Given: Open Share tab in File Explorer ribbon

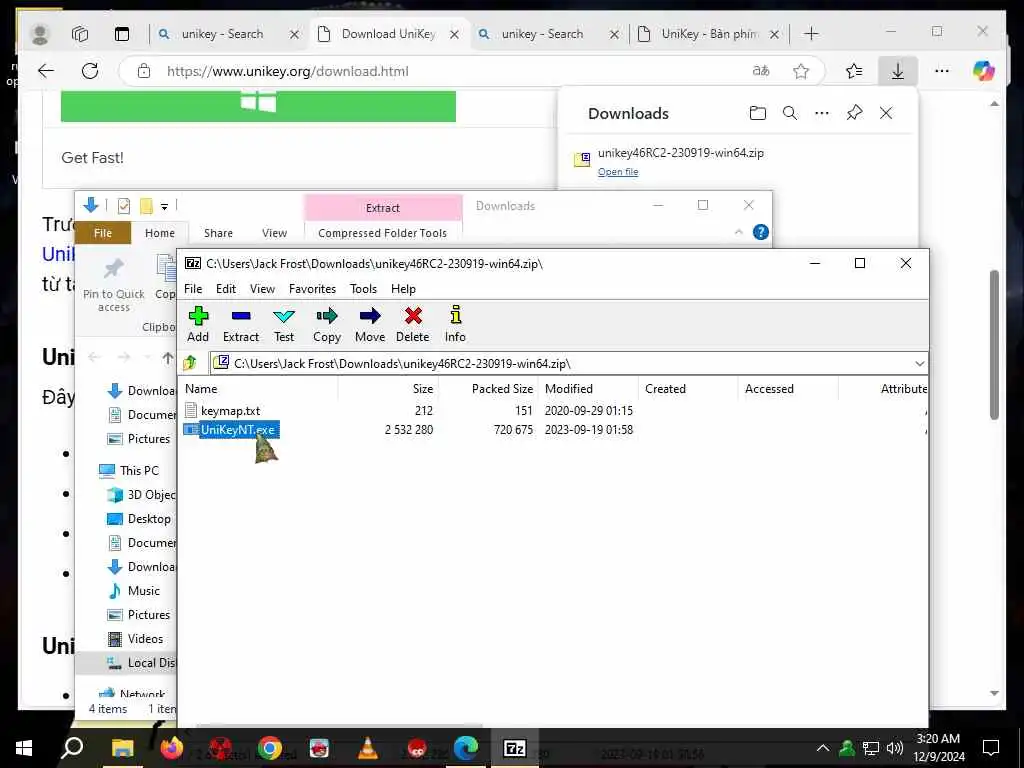Looking at the screenshot, I should click(x=218, y=233).
